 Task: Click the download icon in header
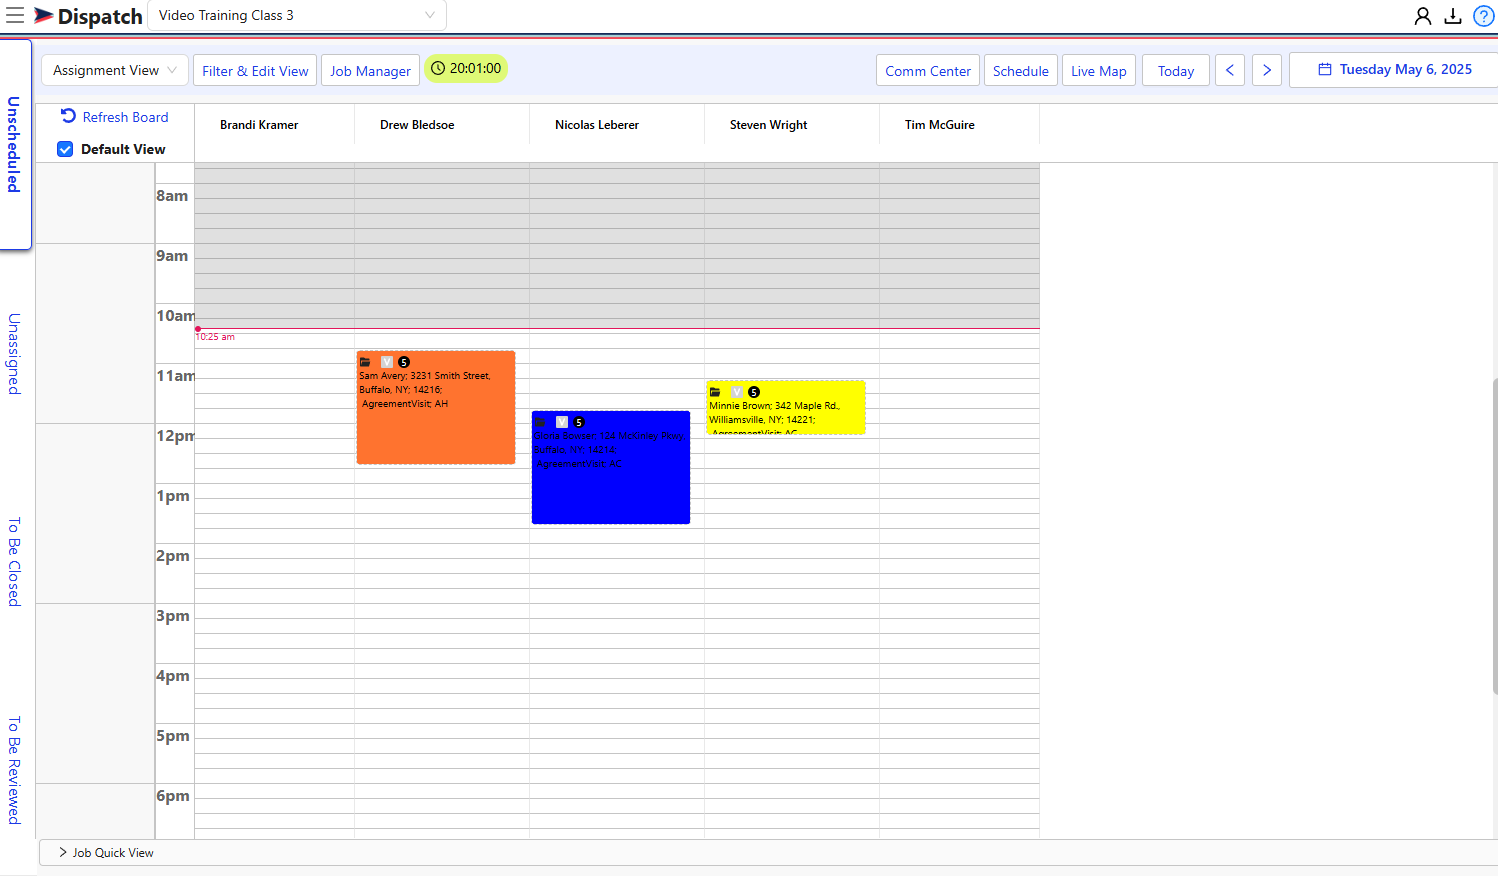click(1453, 16)
